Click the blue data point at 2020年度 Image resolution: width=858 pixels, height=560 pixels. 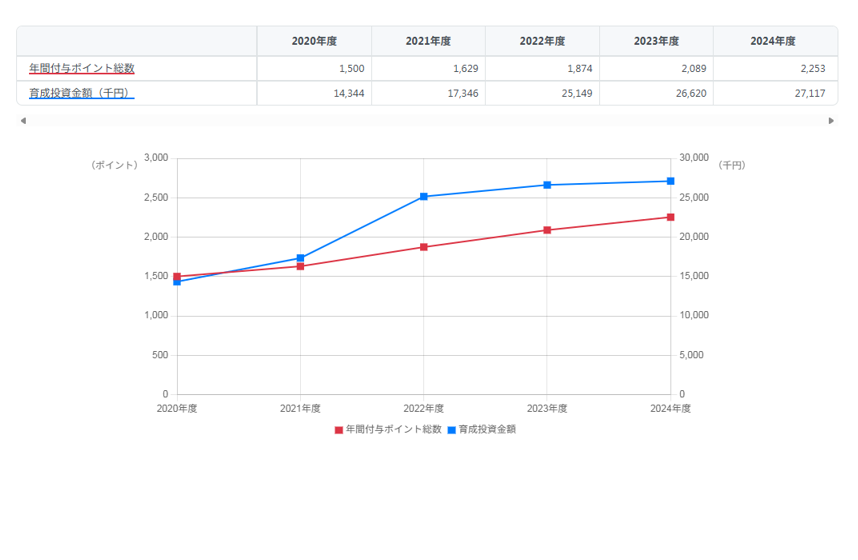coord(177,282)
